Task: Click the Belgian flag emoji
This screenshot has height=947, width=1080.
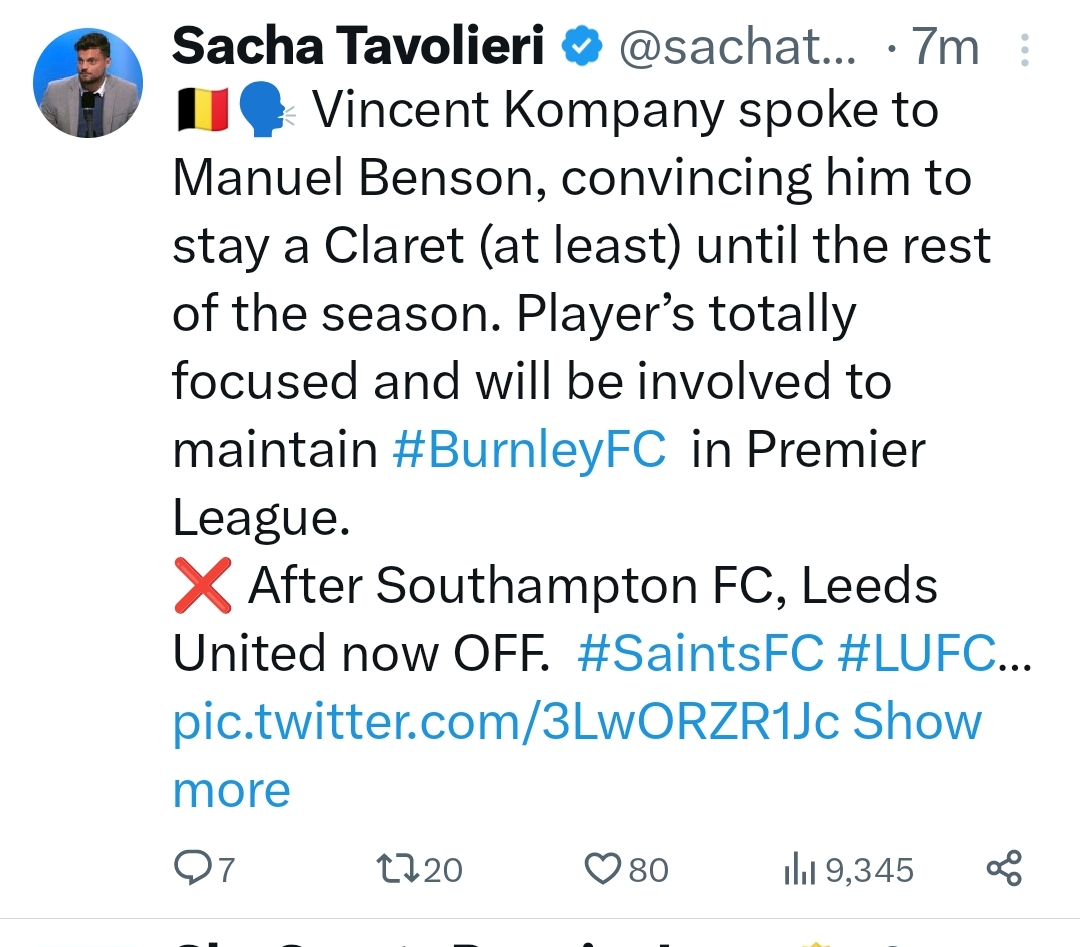Action: tap(203, 110)
